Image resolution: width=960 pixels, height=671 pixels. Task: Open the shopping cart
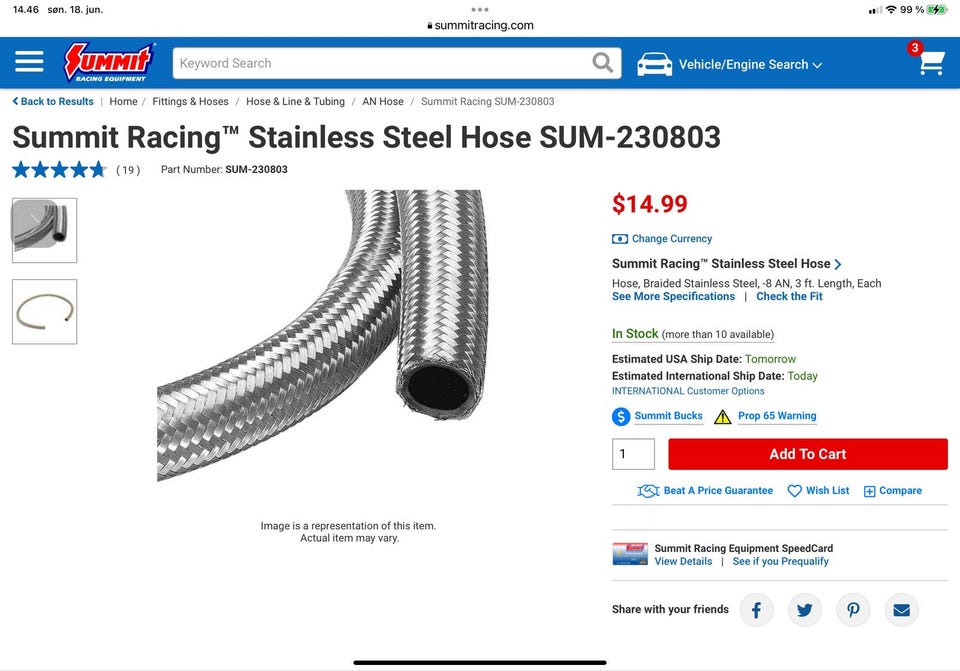tap(931, 63)
